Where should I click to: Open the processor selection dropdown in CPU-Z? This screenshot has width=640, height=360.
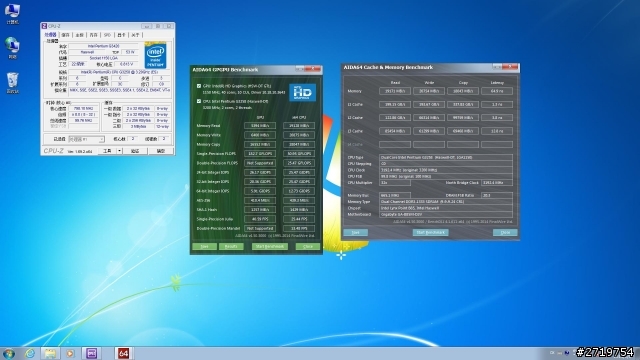tap(86, 140)
